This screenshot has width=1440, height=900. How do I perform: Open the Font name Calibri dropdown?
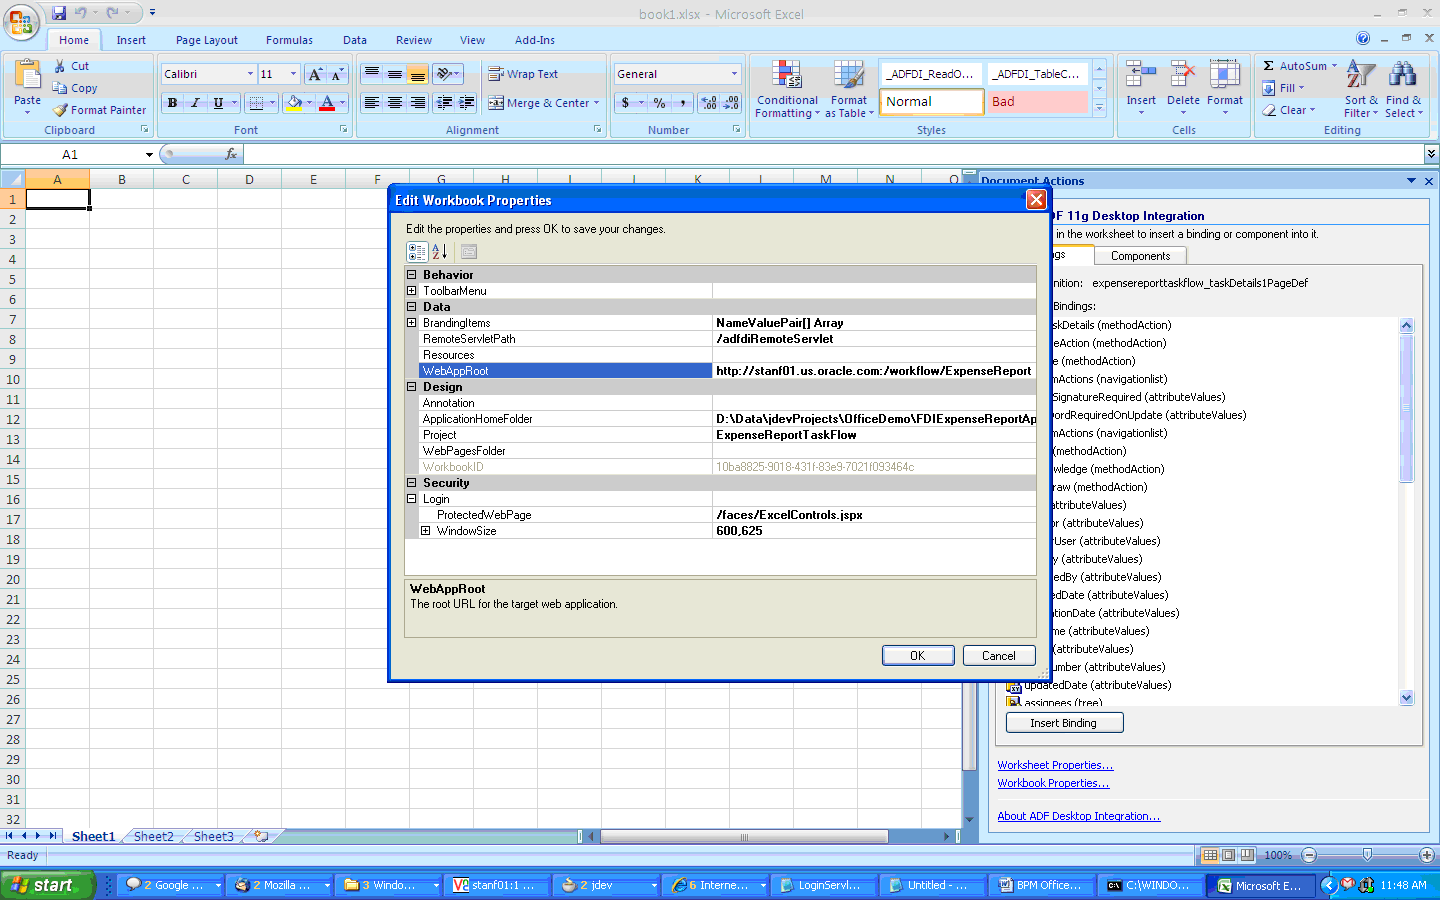pyautogui.click(x=250, y=74)
